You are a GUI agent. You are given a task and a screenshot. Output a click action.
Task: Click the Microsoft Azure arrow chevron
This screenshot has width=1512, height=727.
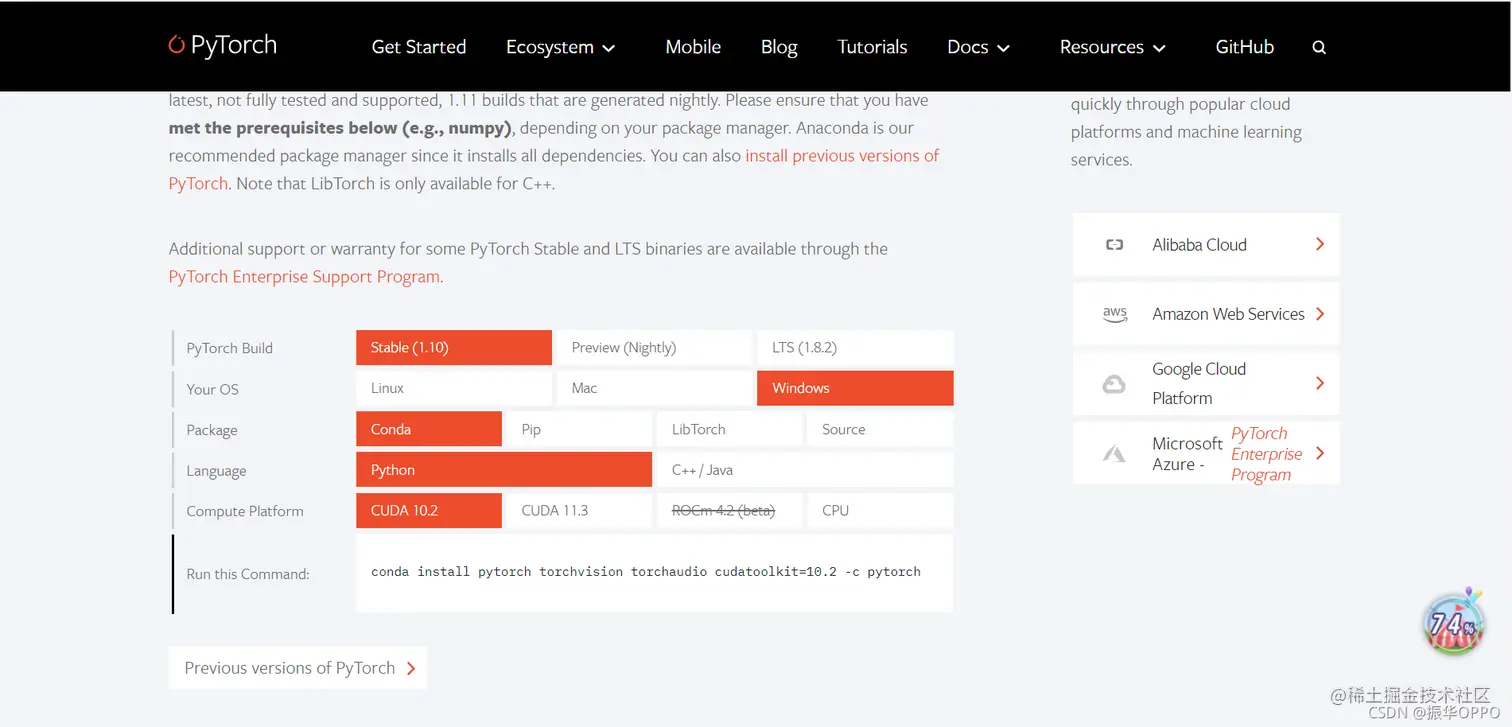click(x=1320, y=453)
